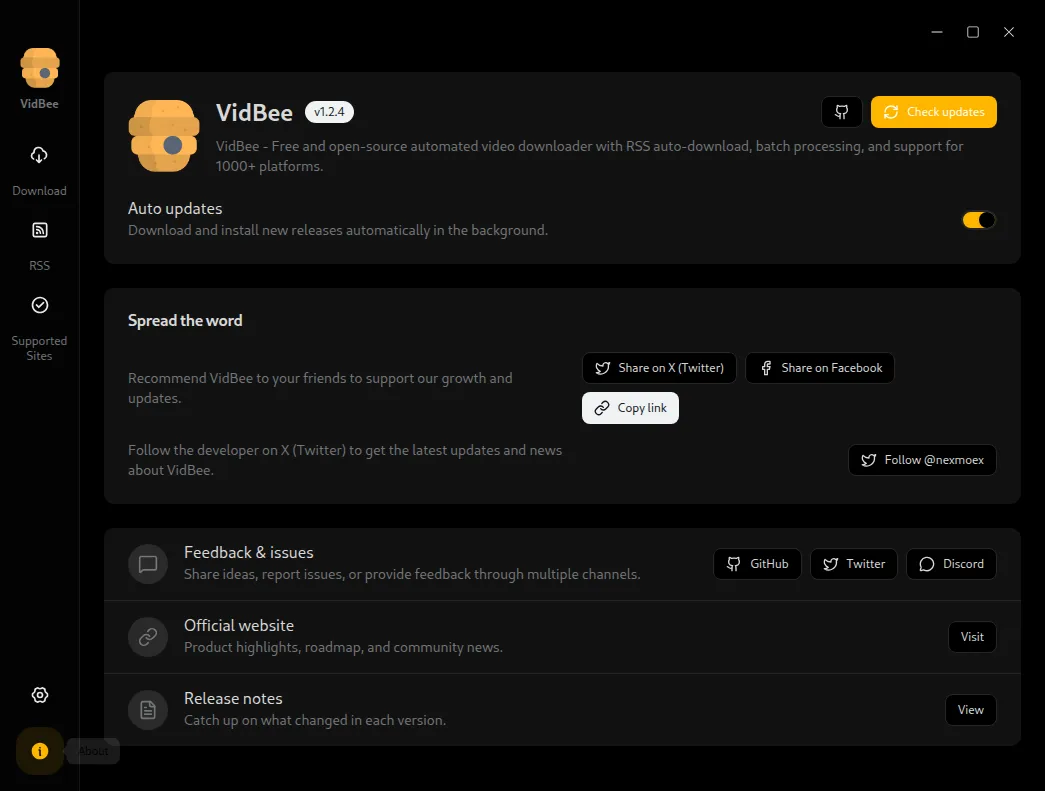Toggle the Auto updates switch
The image size is (1045, 791).
pyautogui.click(x=979, y=220)
